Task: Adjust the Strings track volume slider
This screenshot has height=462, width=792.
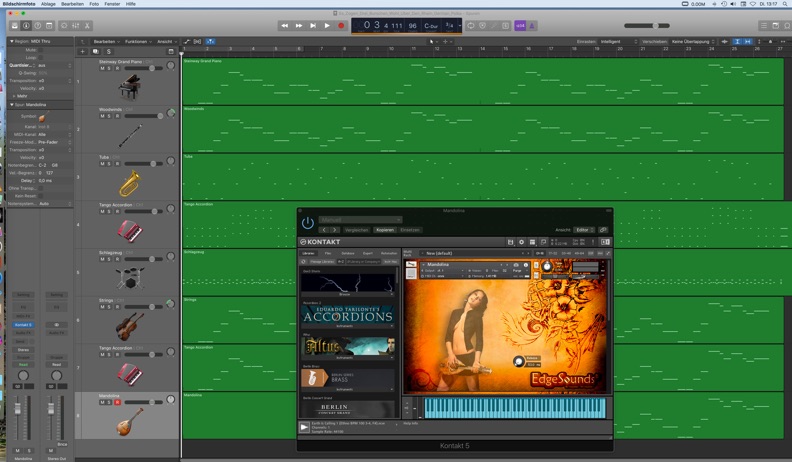Action: 143,307
